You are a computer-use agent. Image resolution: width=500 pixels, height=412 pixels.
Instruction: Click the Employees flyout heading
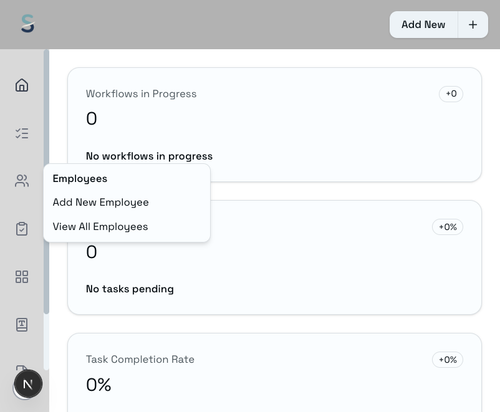pyautogui.click(x=80, y=179)
